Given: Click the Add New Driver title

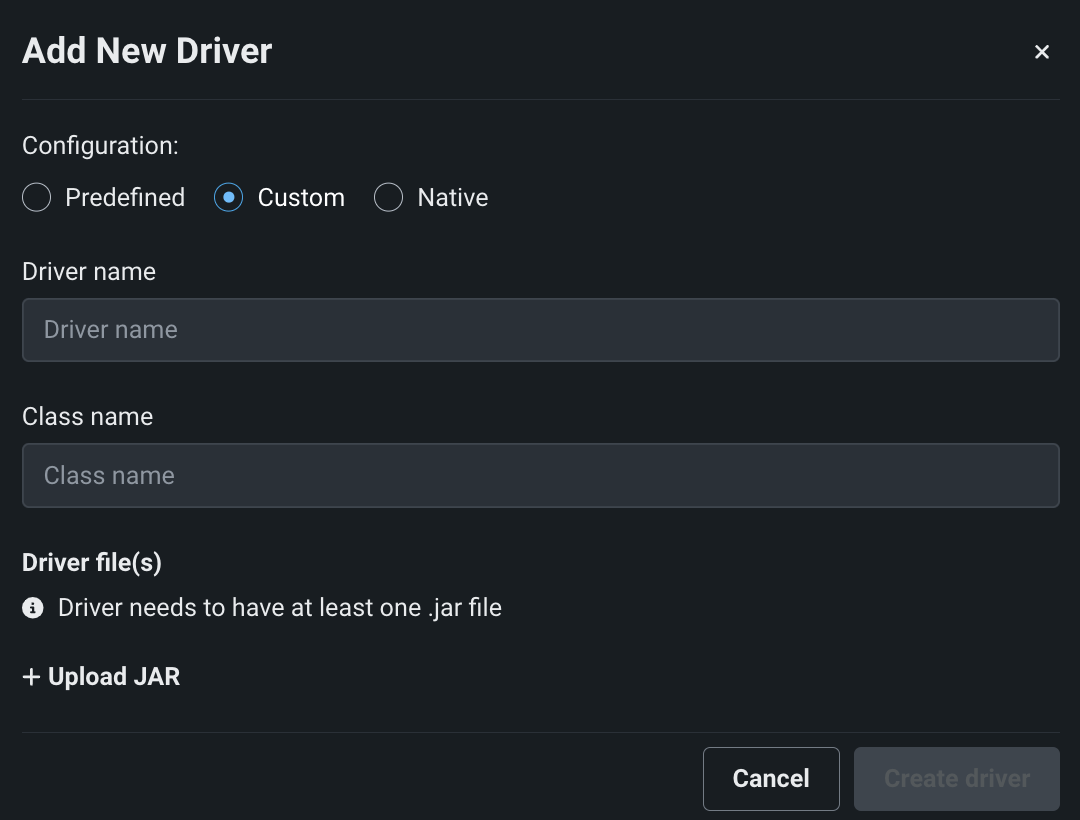Looking at the screenshot, I should tap(146, 50).
